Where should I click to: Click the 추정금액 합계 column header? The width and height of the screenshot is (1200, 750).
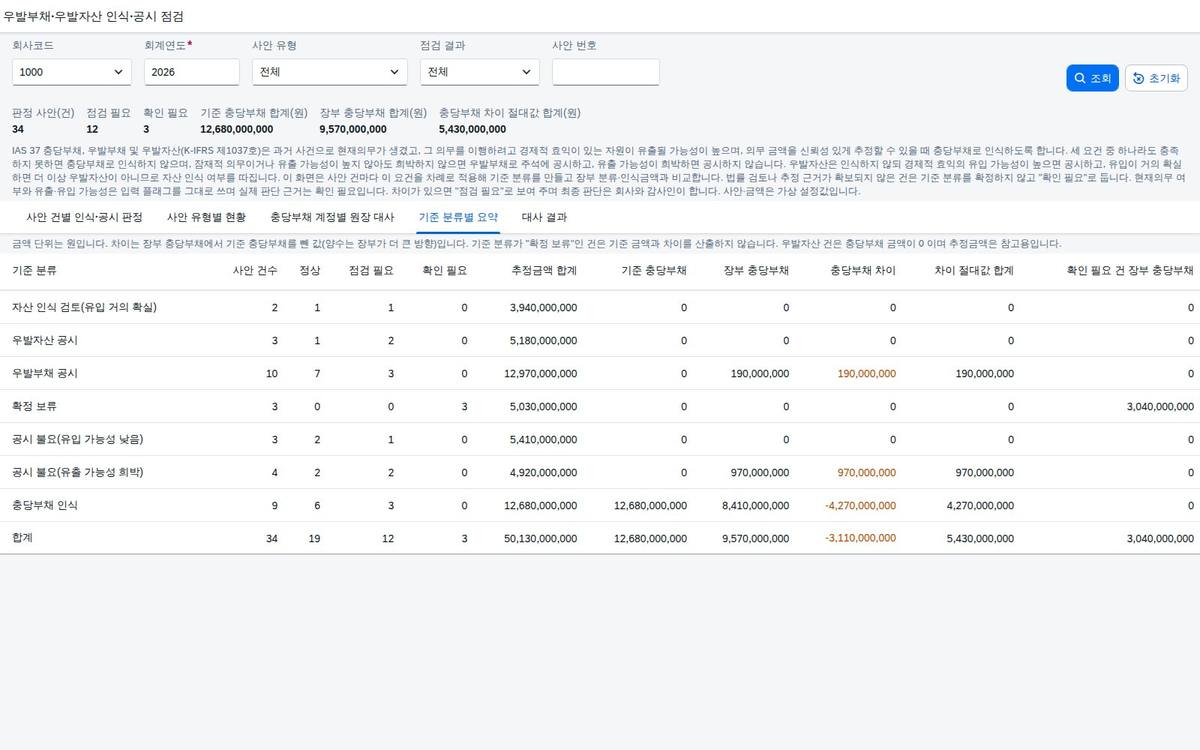point(544,270)
